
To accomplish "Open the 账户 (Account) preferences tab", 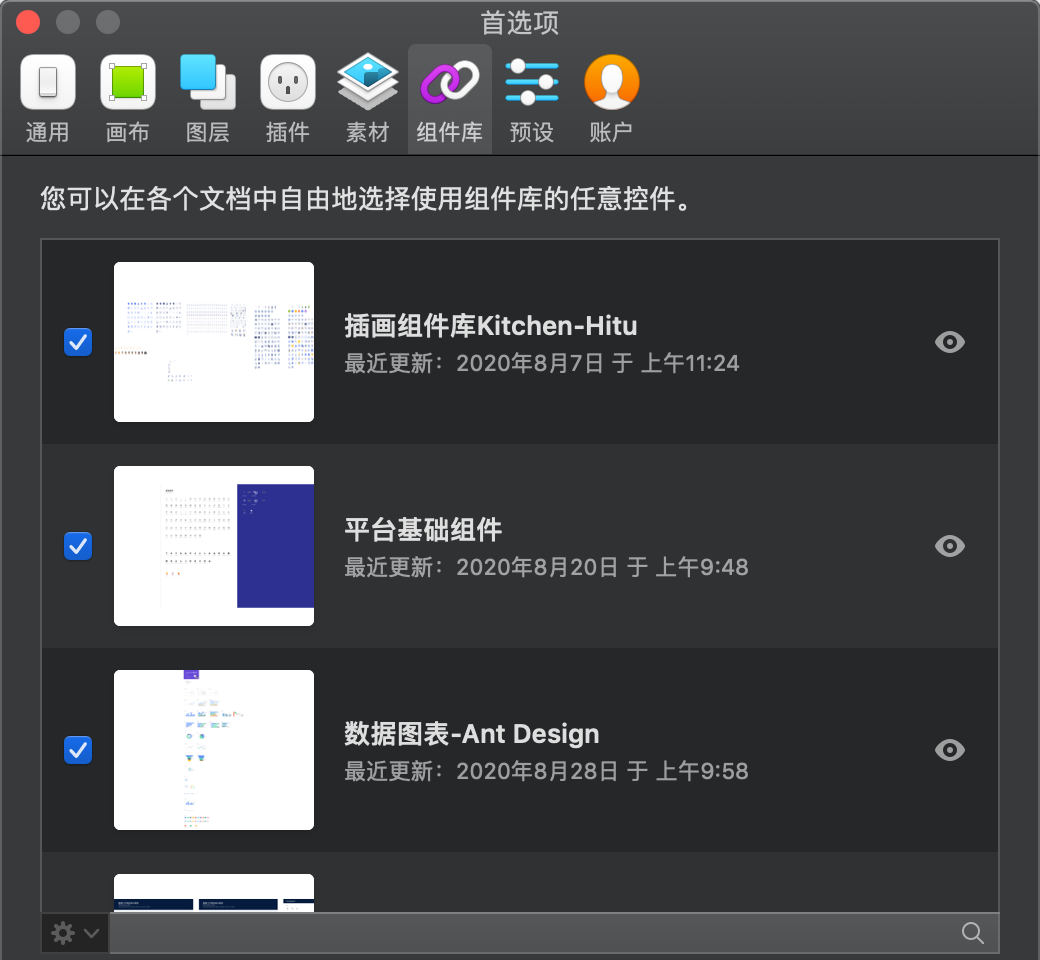I will (x=611, y=99).
